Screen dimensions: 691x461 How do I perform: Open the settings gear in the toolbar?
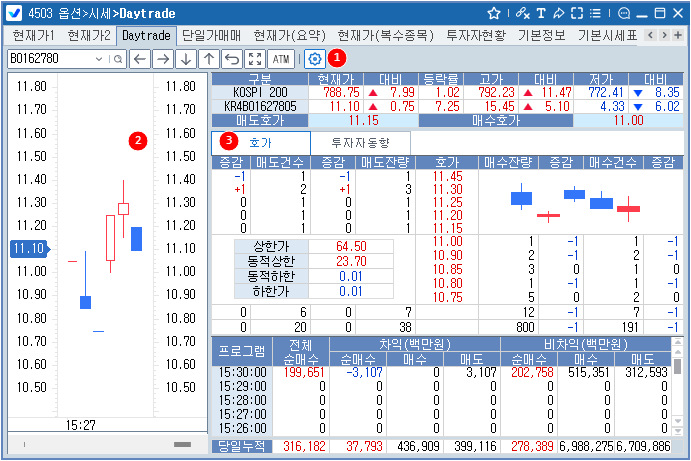[314, 59]
